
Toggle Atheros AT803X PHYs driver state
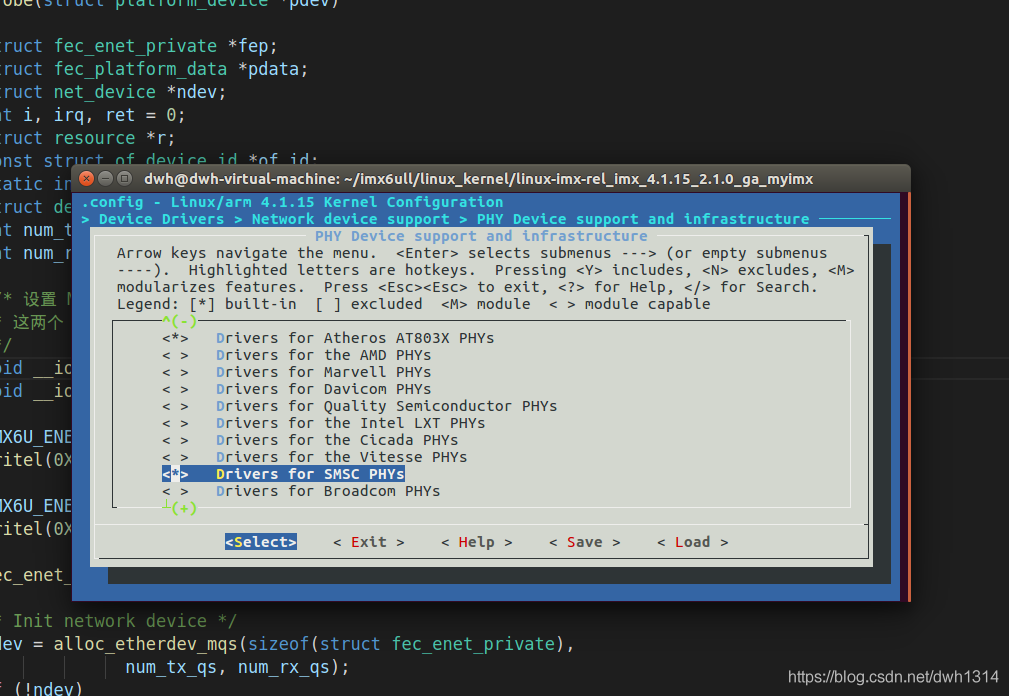click(175, 338)
